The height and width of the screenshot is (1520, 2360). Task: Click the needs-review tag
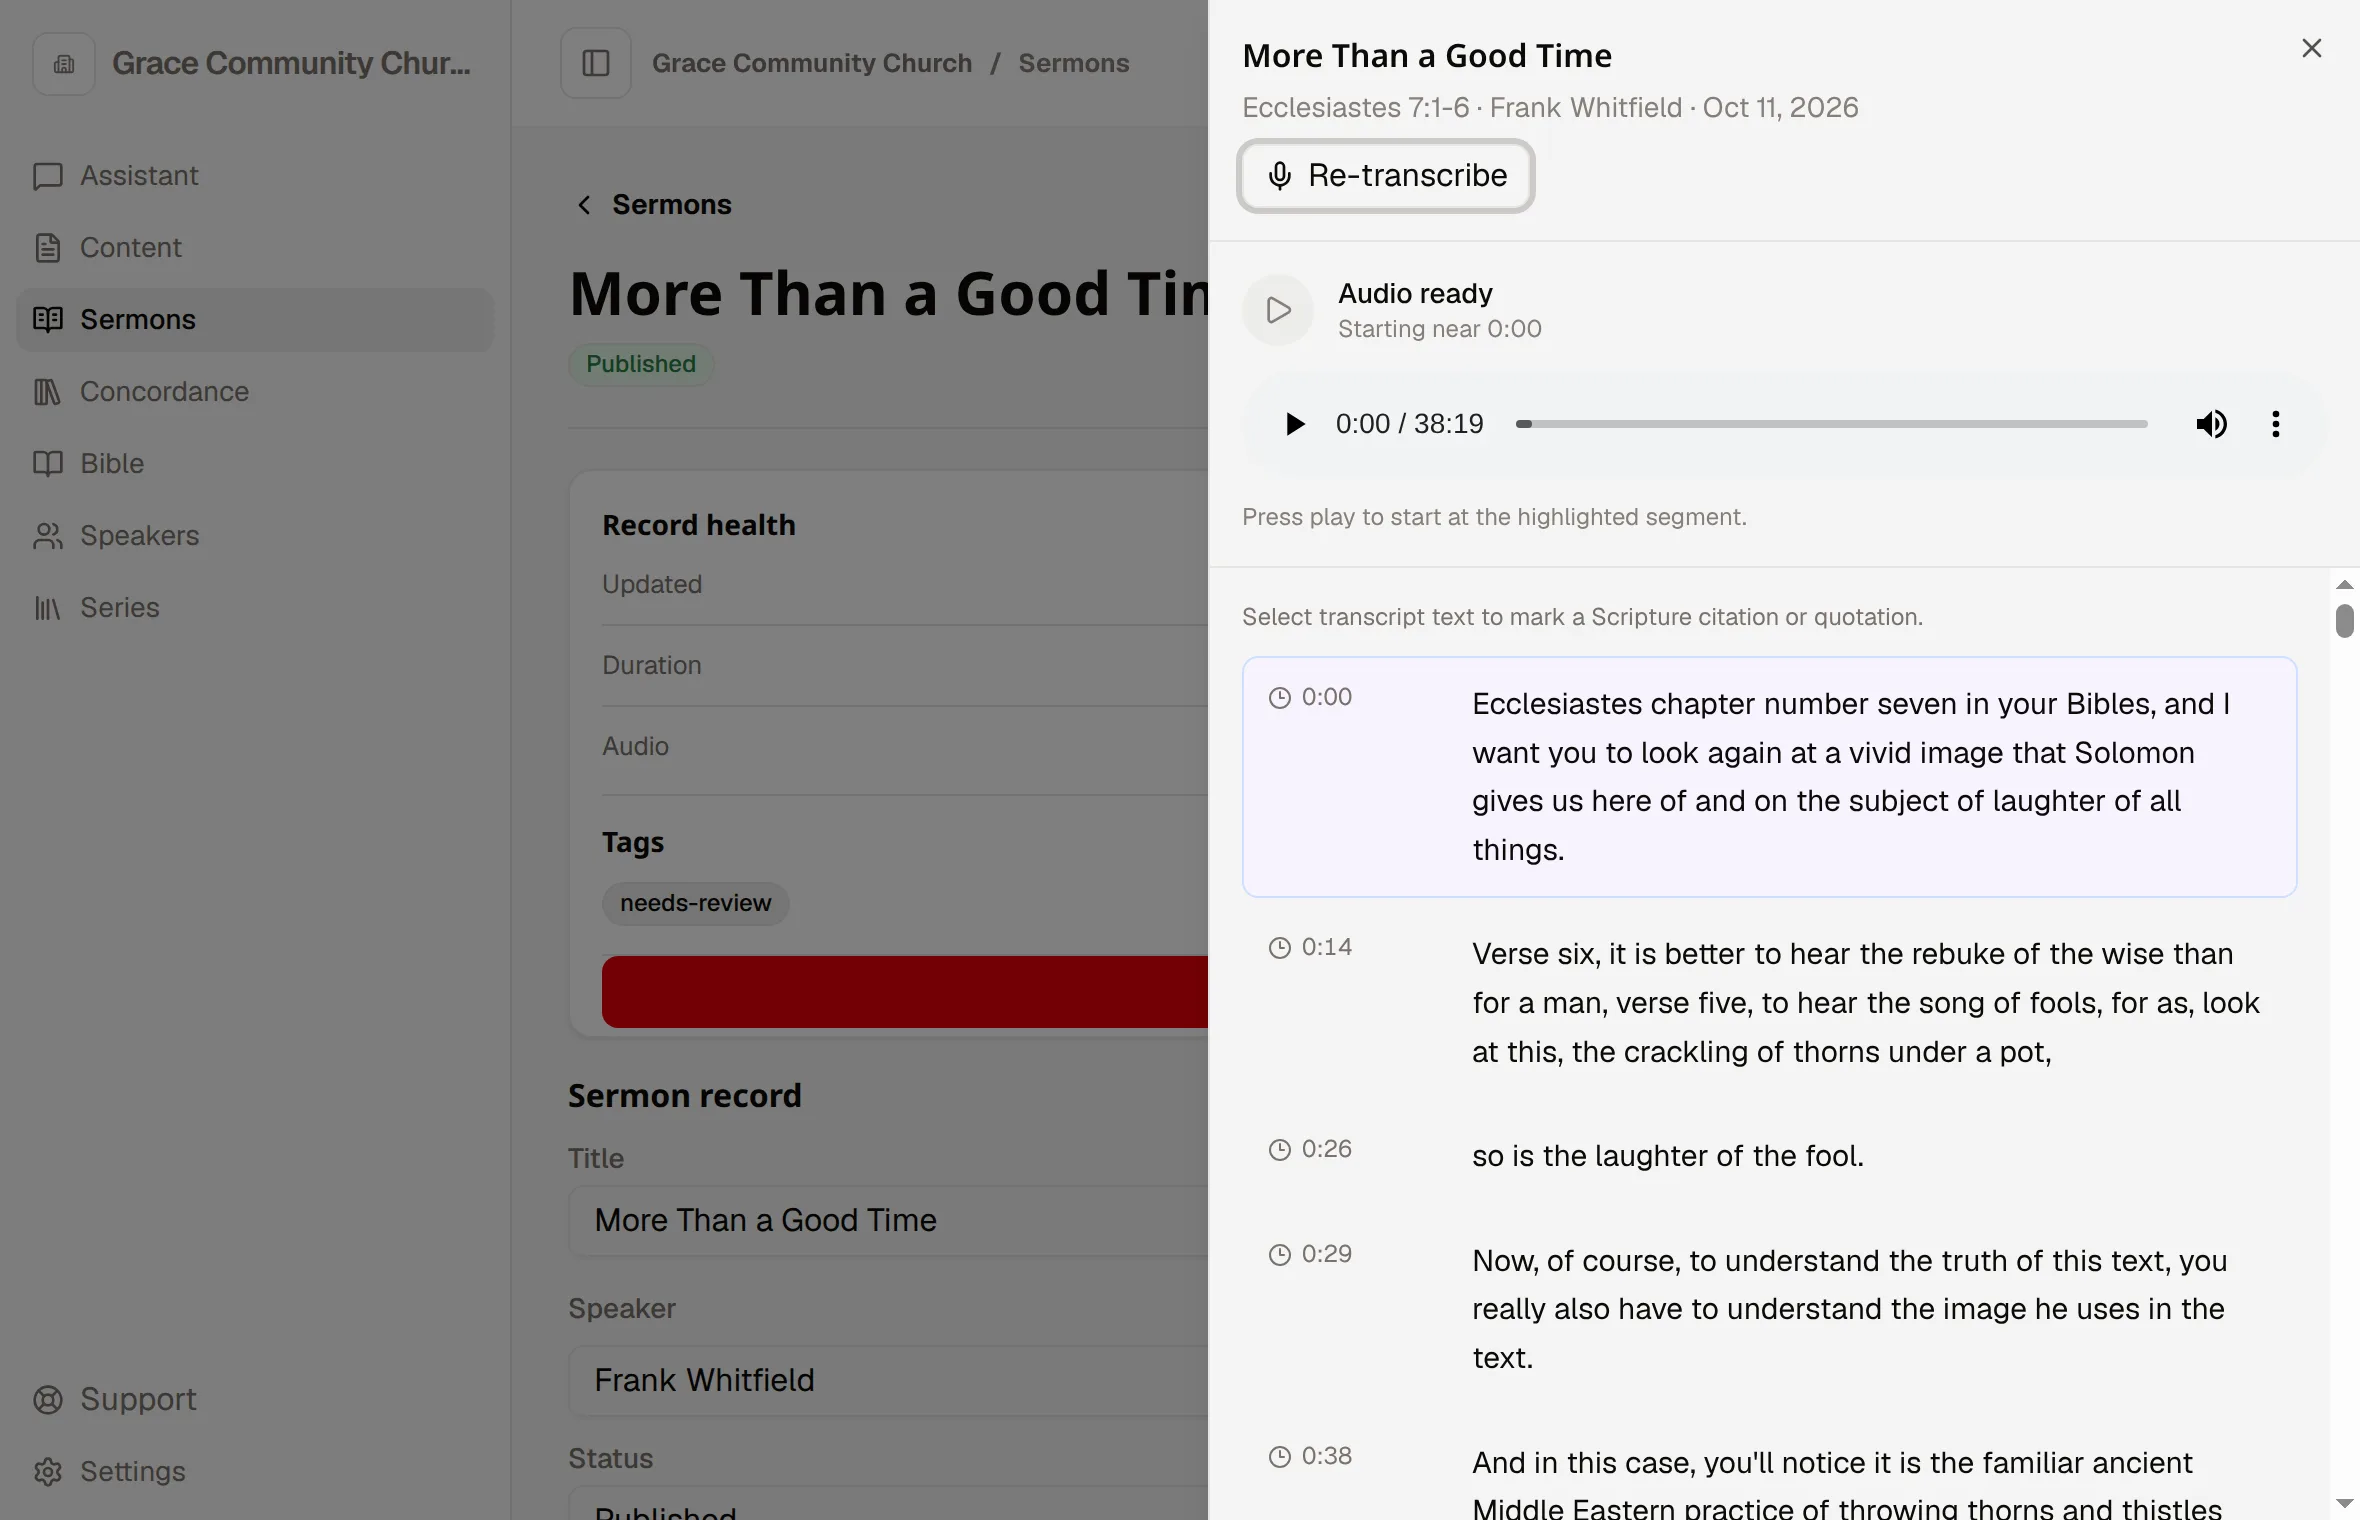tap(695, 904)
